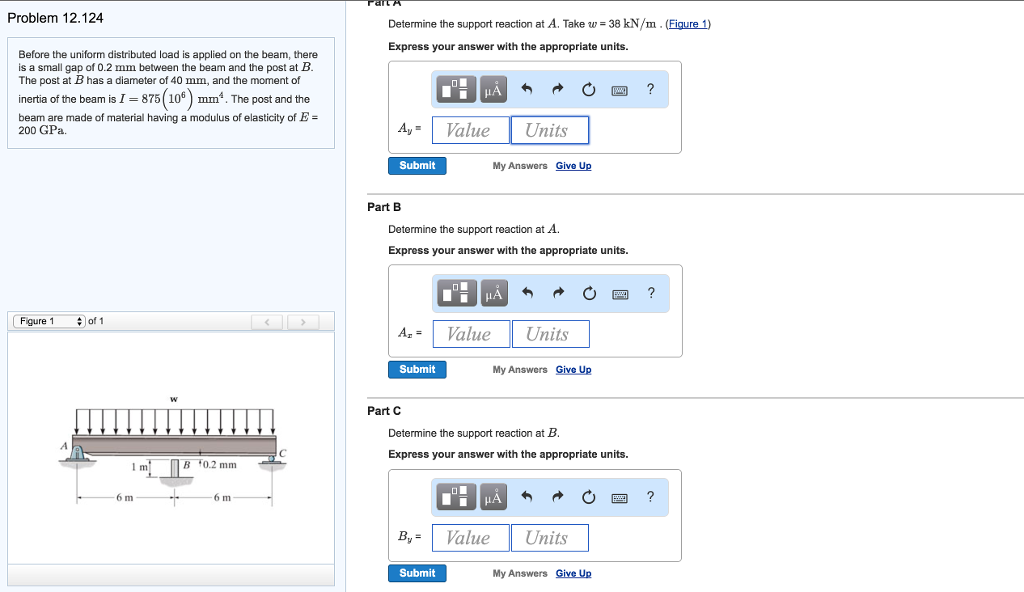Image resolution: width=1024 pixels, height=592 pixels.
Task: Undo the last entry in Part A toolbar
Action: [527, 89]
